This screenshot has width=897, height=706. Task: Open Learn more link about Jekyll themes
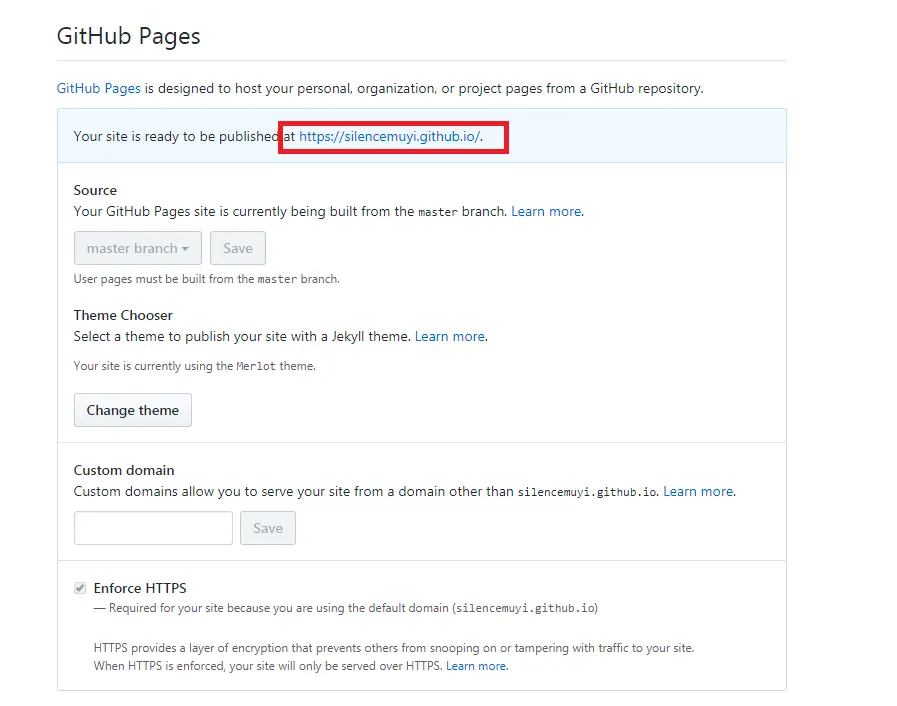tap(450, 336)
